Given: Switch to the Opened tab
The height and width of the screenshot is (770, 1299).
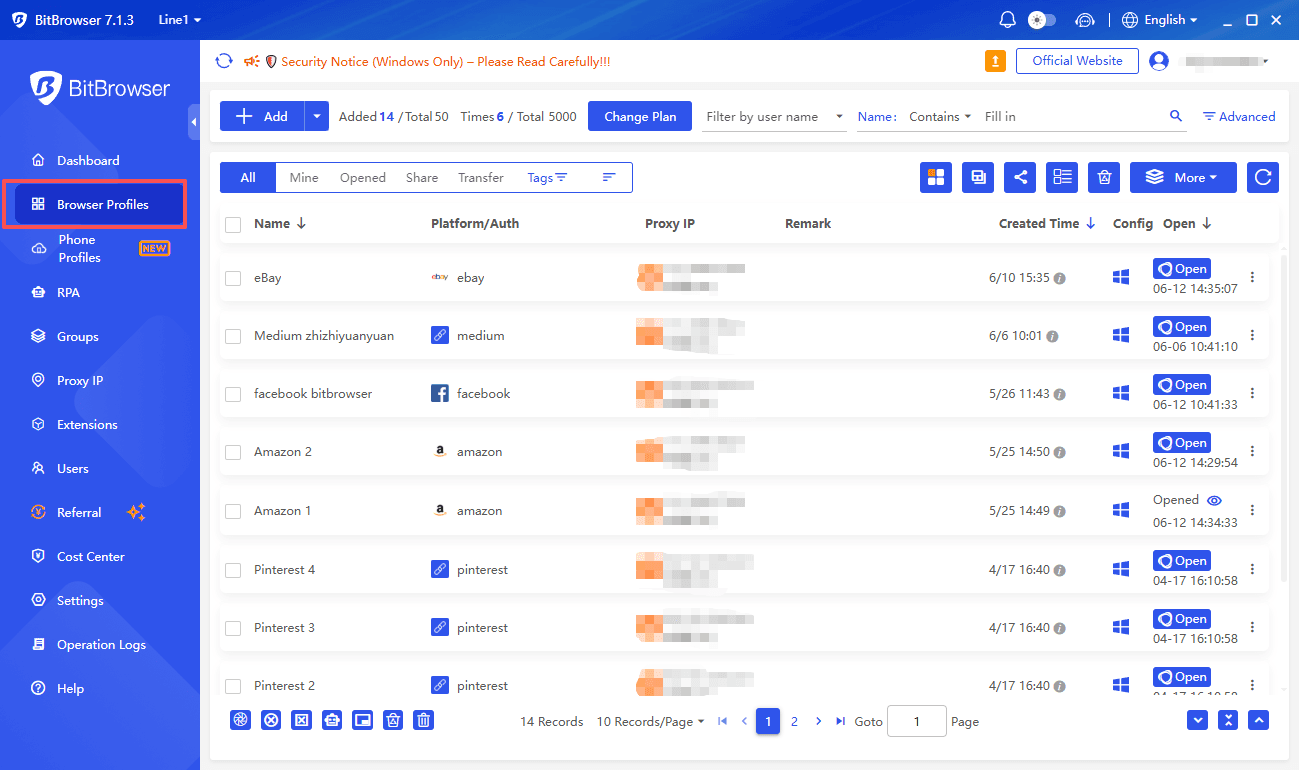Looking at the screenshot, I should 362,177.
